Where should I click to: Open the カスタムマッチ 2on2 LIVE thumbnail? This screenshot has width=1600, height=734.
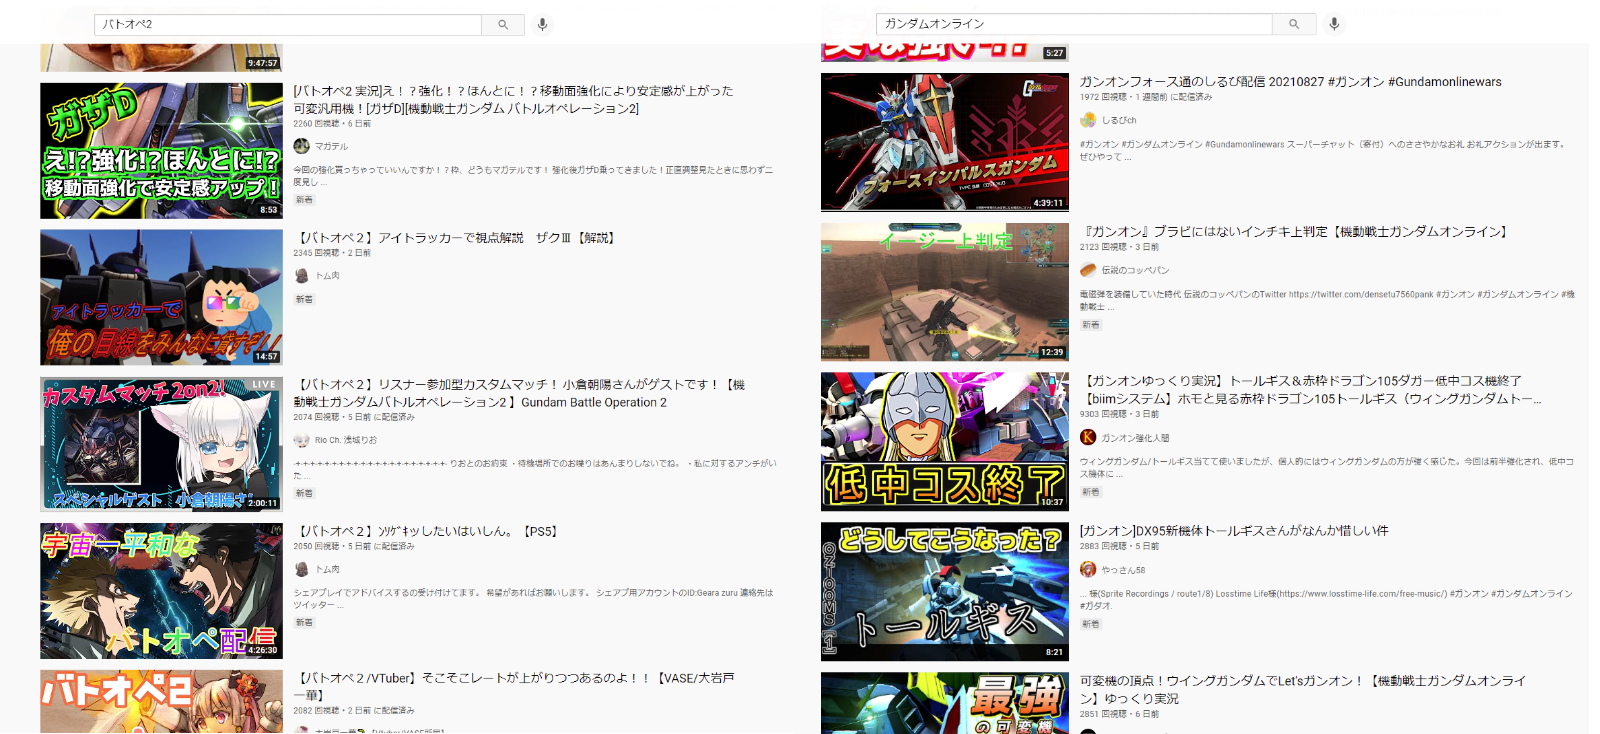click(161, 444)
